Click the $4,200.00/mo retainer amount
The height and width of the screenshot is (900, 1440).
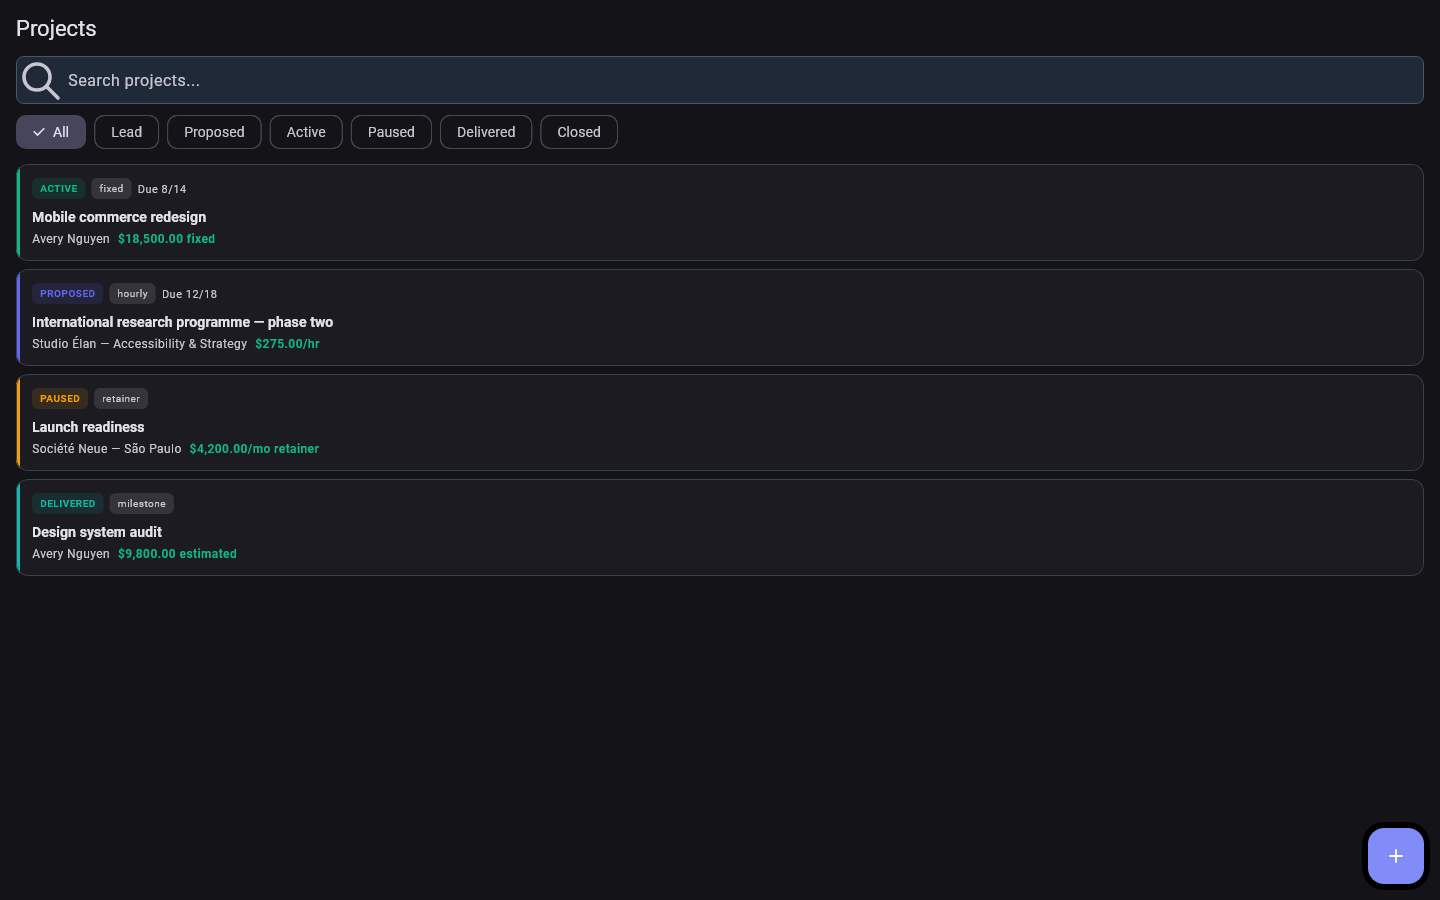(254, 449)
